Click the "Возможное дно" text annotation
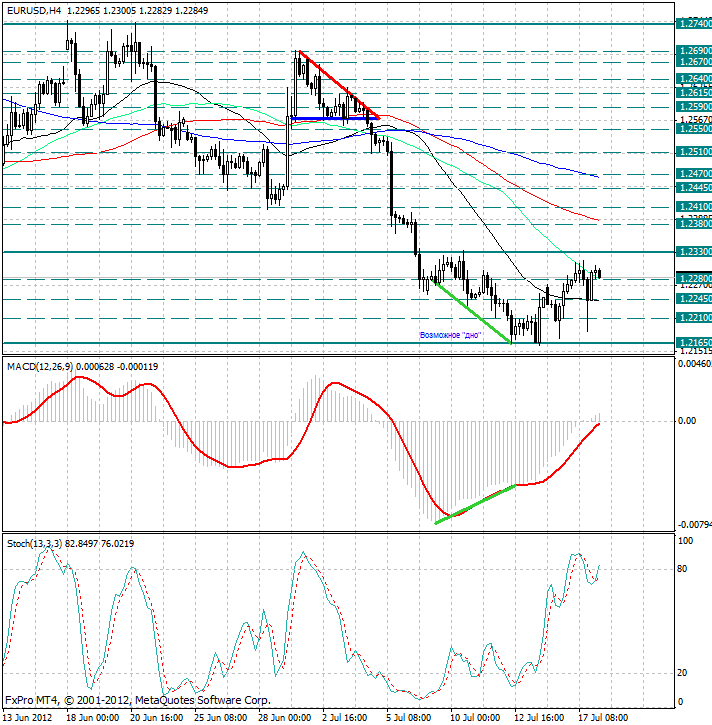The image size is (712, 725). click(449, 335)
